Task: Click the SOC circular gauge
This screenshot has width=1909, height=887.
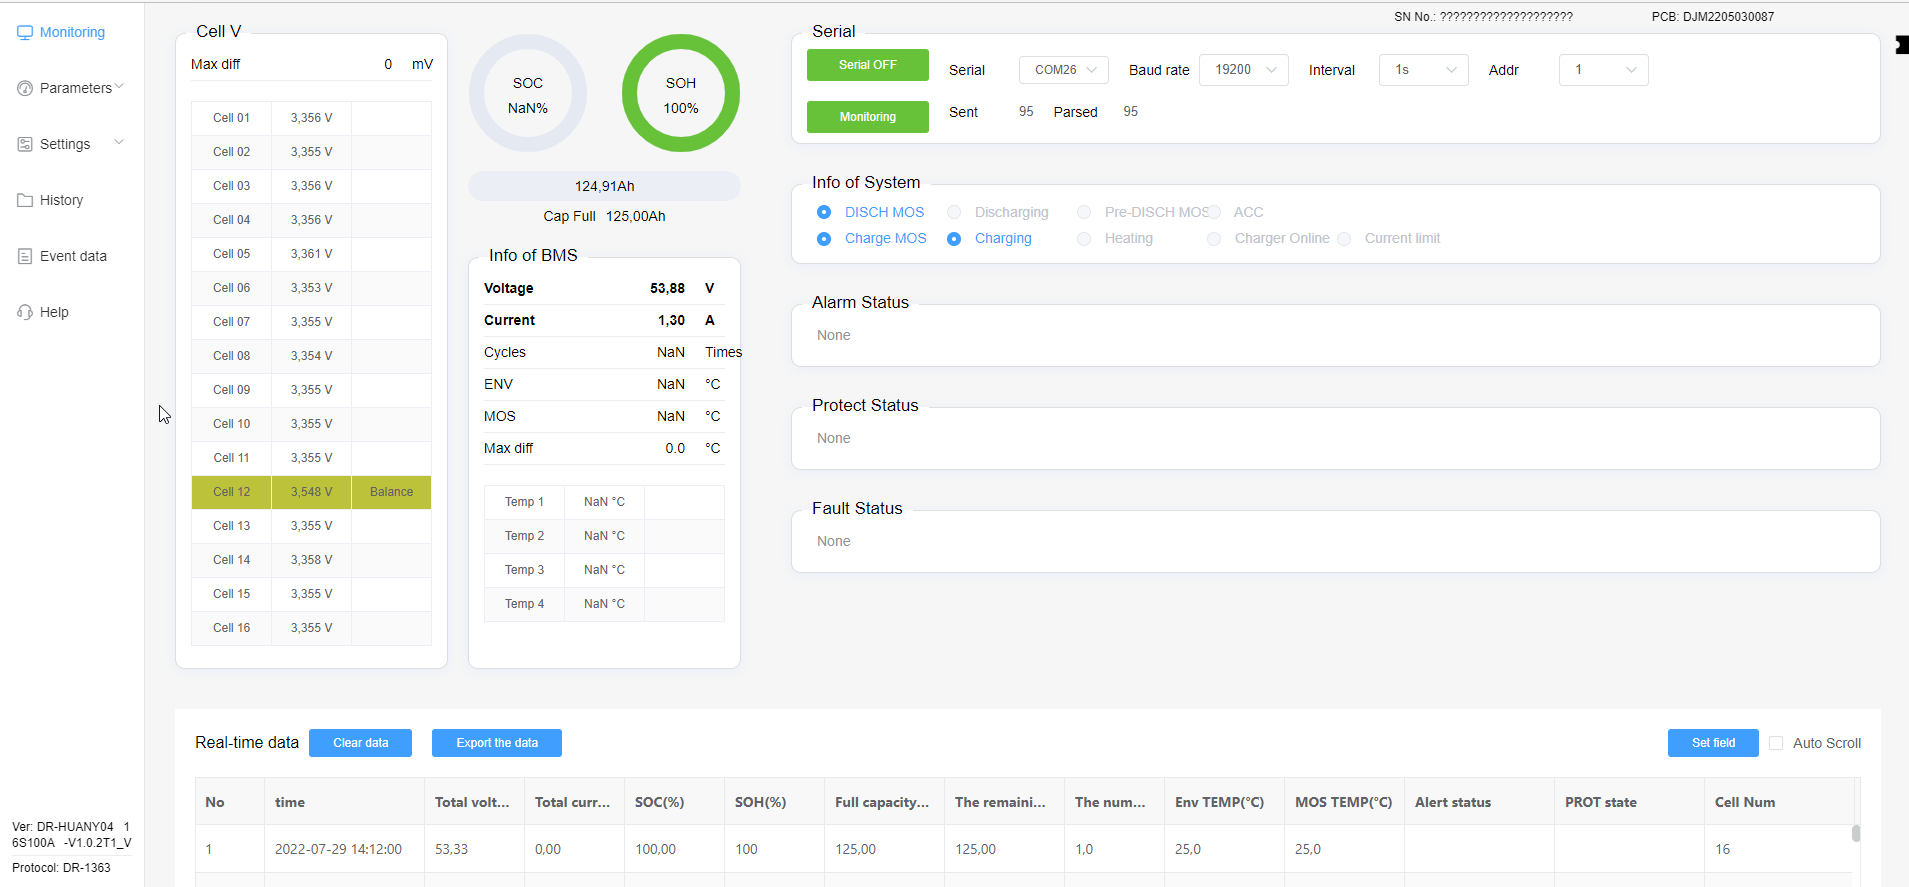Action: (x=528, y=94)
